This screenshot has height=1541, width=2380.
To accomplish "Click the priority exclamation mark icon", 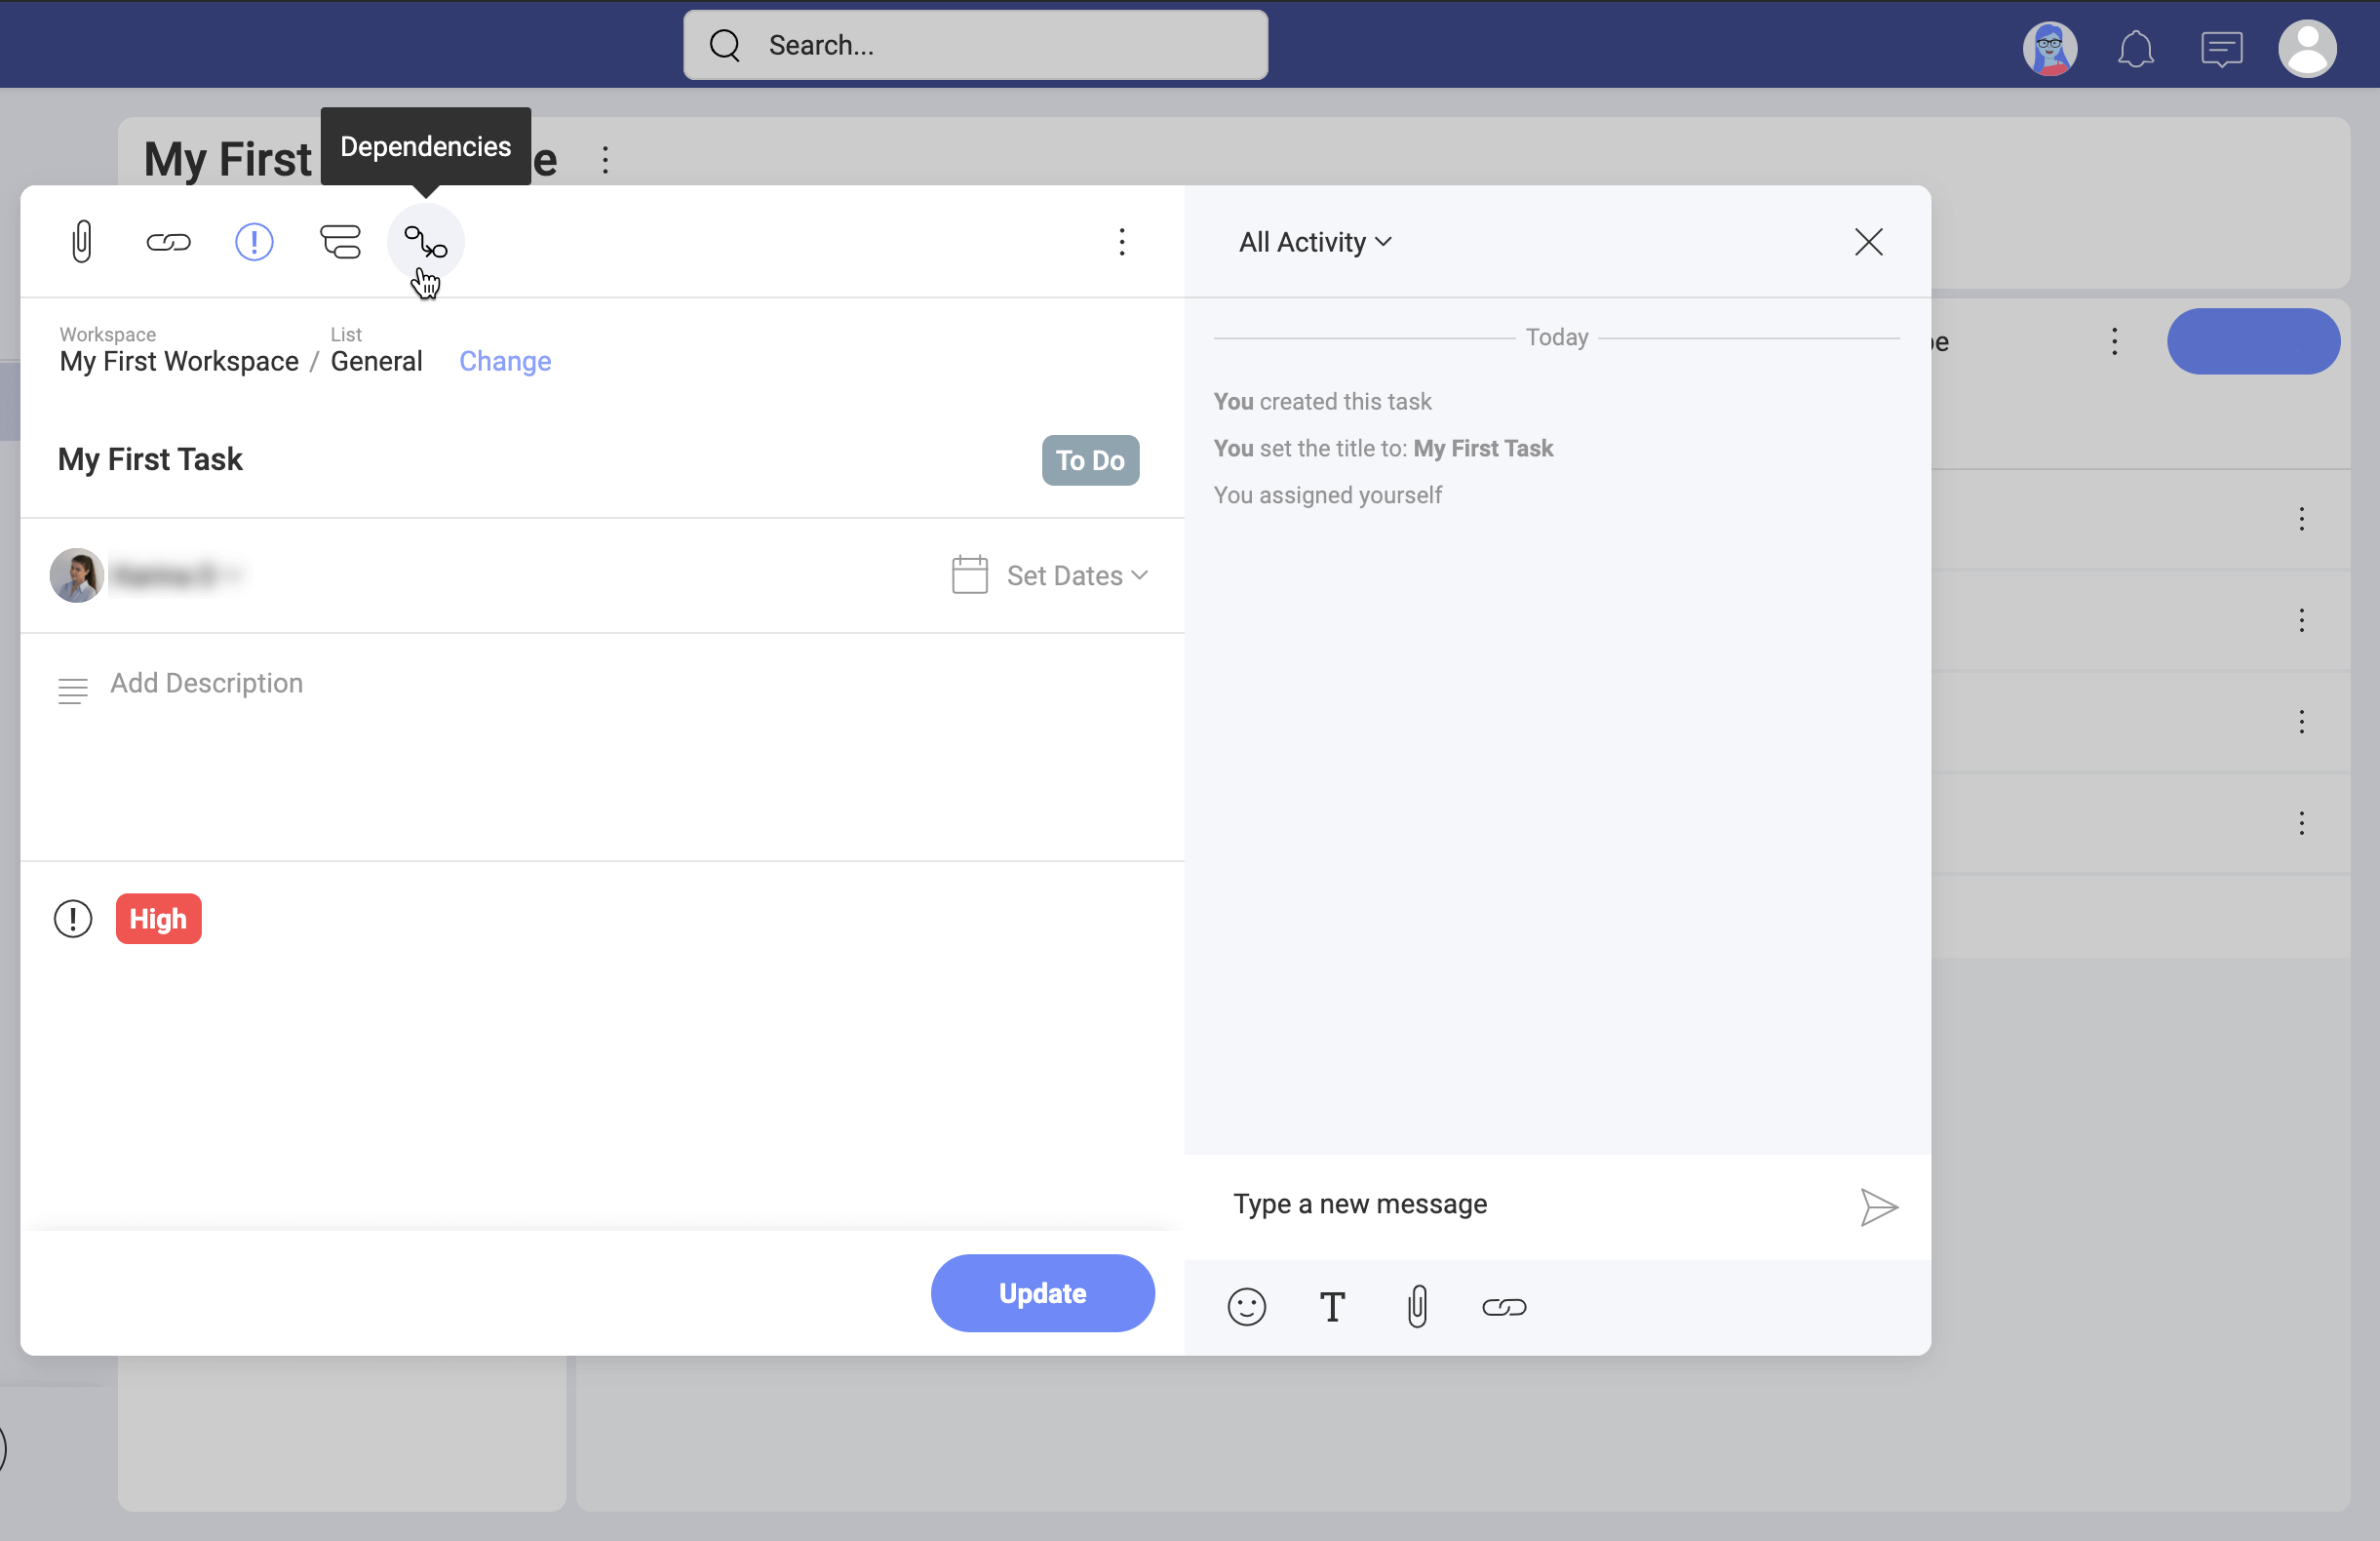I will (254, 241).
